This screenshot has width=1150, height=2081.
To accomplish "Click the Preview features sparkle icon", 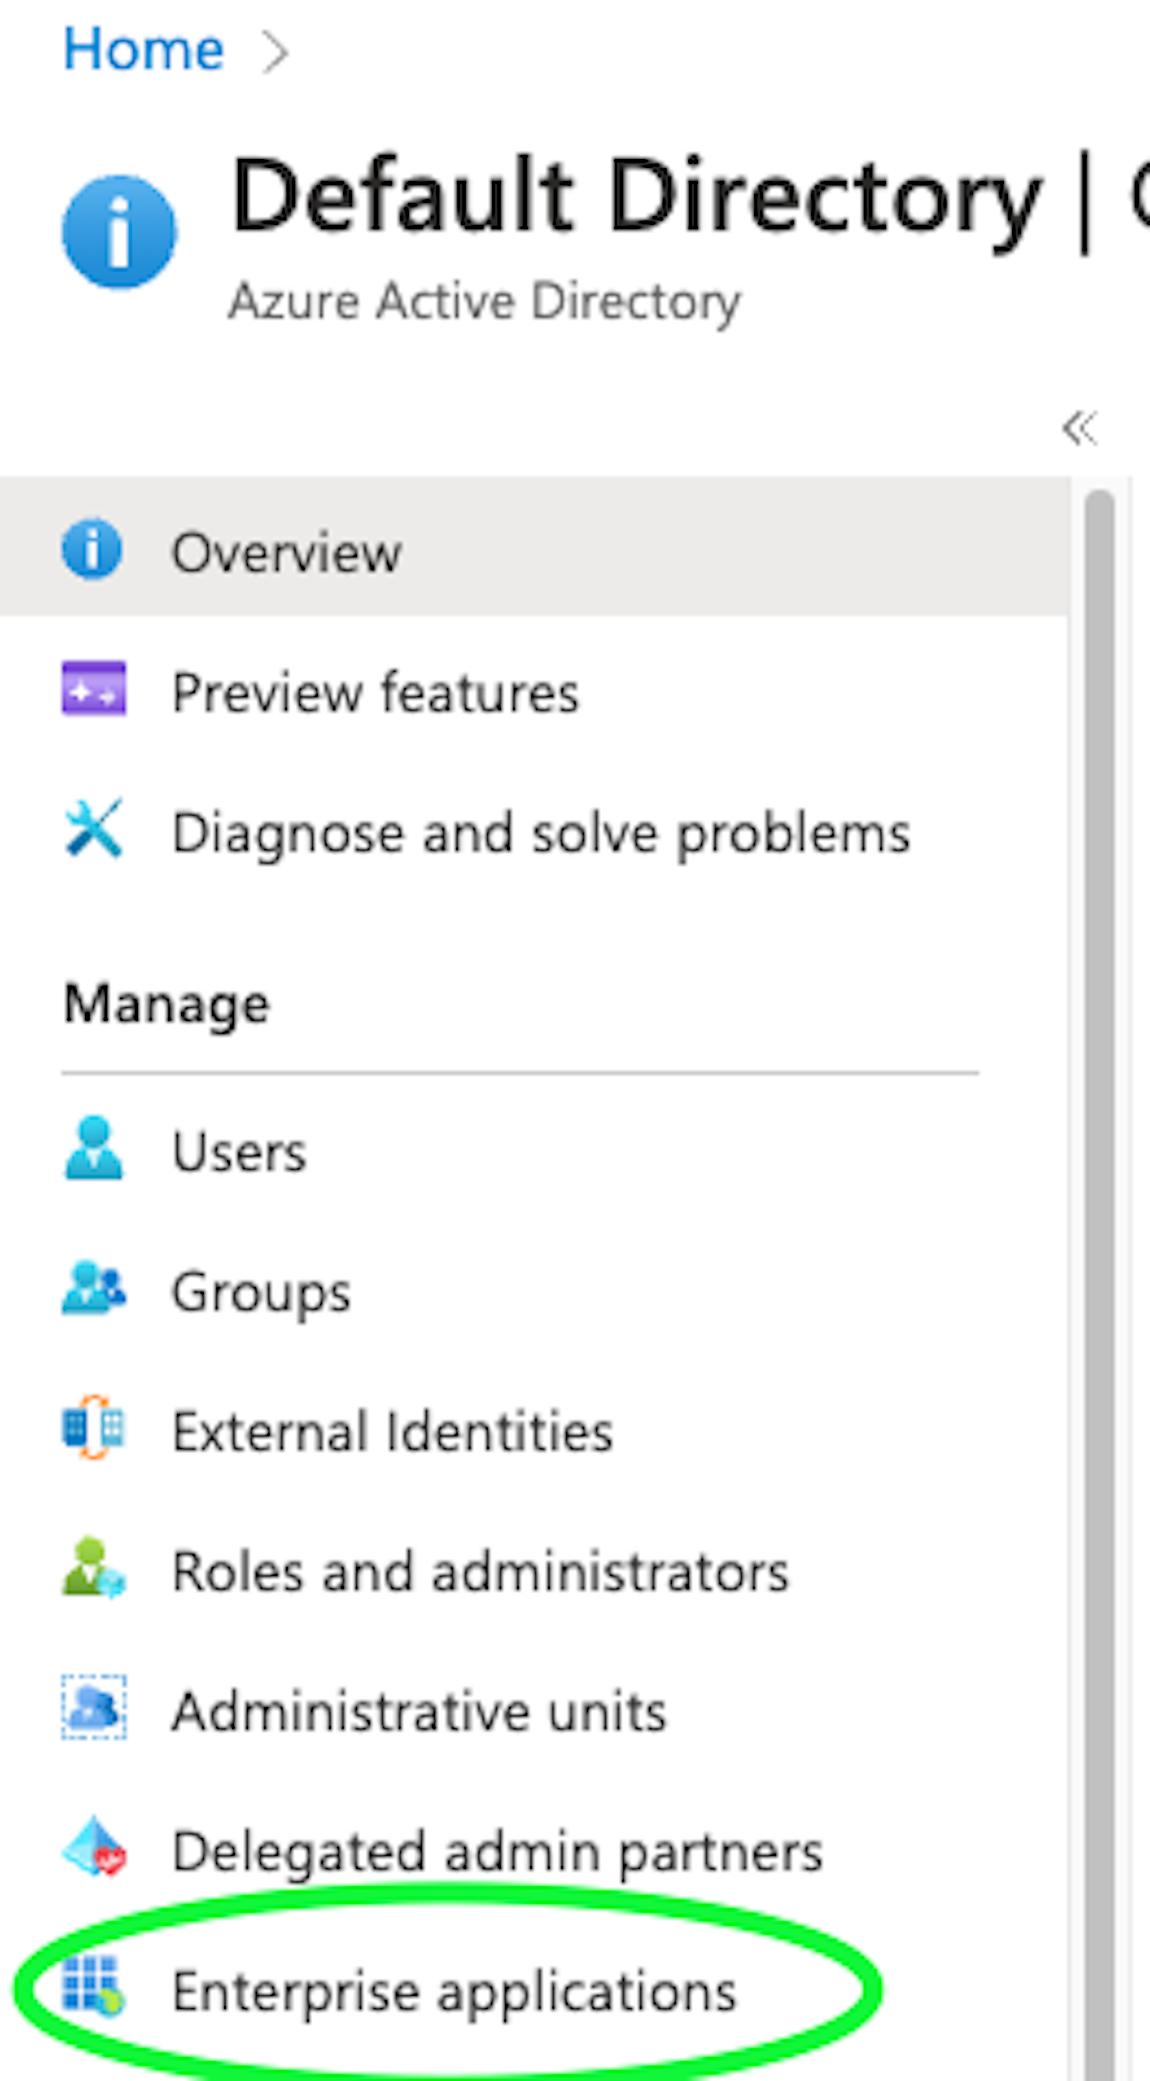I will point(92,690).
